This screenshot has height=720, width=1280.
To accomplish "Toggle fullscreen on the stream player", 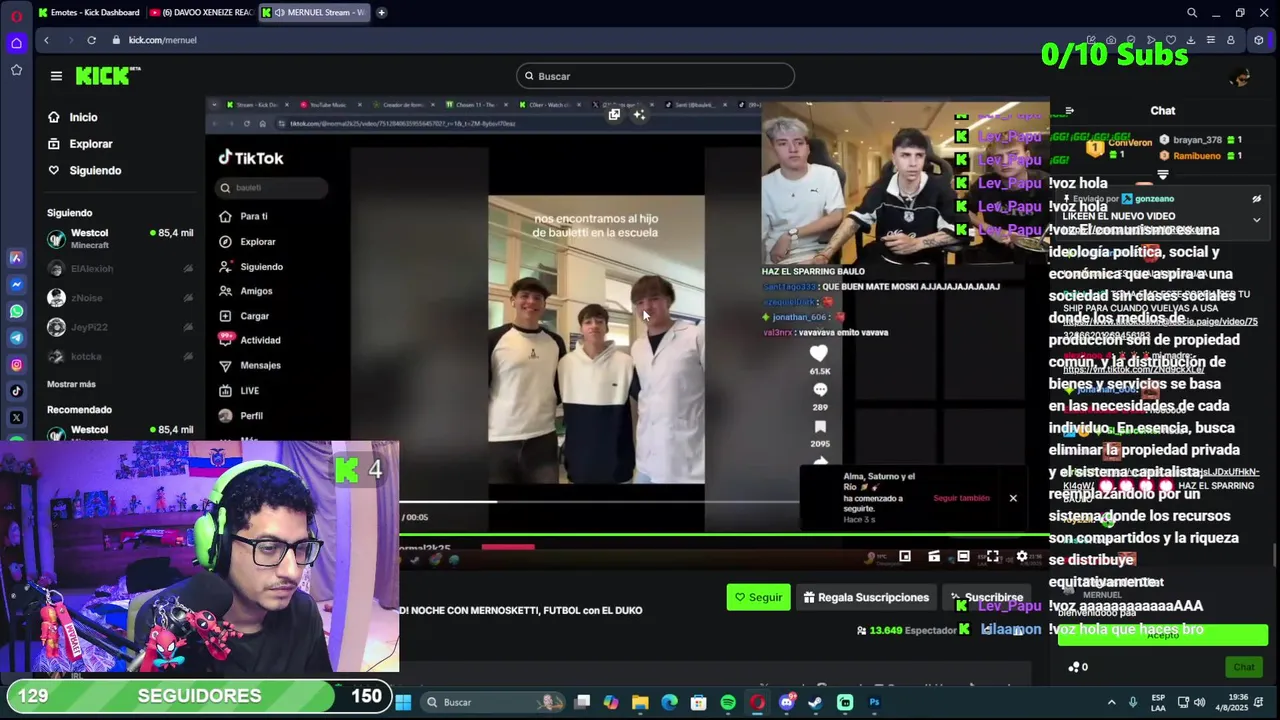I will pyautogui.click(x=993, y=557).
